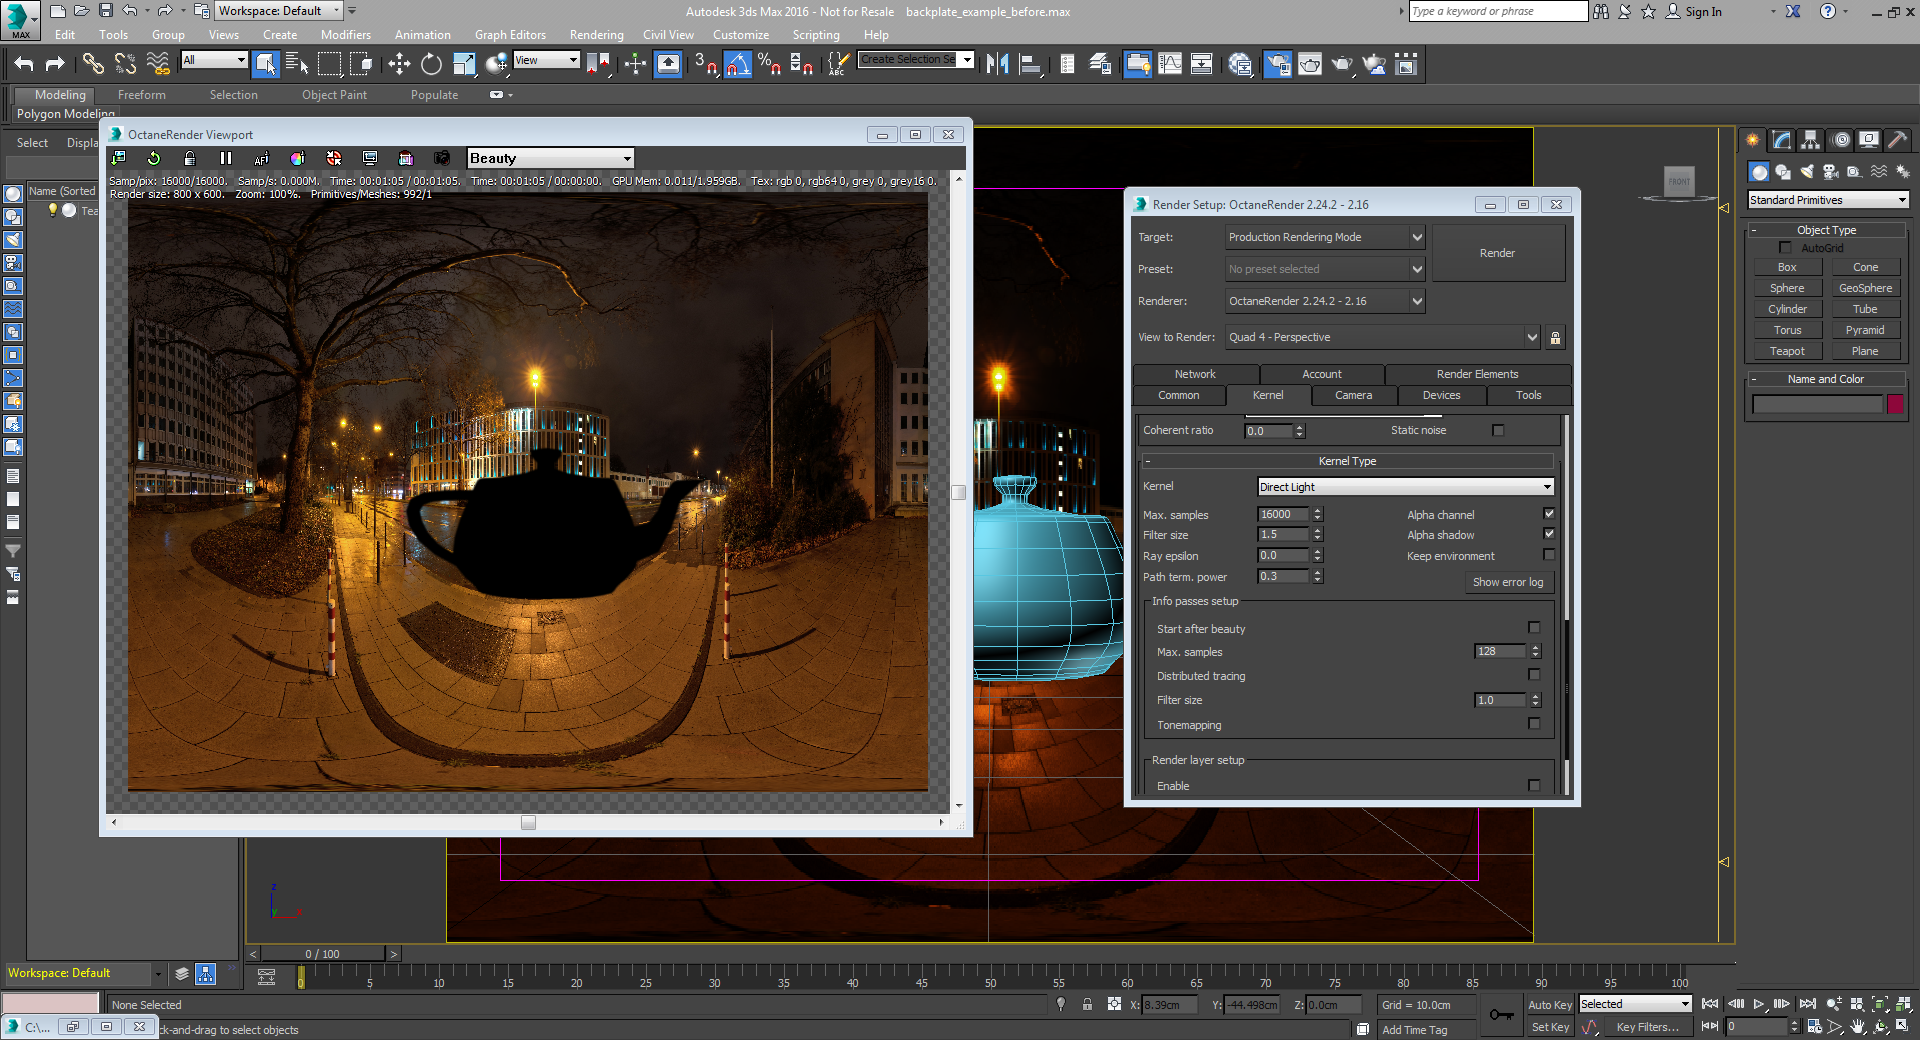
Task: Click the object color swatch in Name and Color
Action: point(1895,404)
